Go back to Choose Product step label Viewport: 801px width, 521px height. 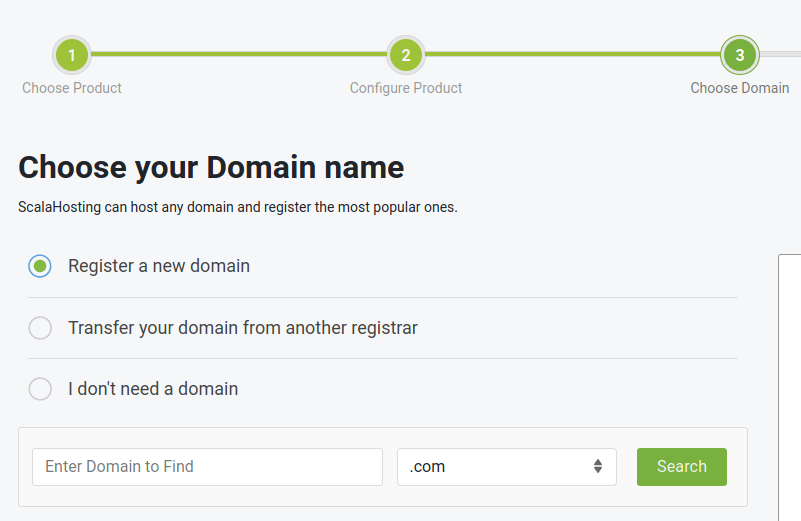pos(72,88)
